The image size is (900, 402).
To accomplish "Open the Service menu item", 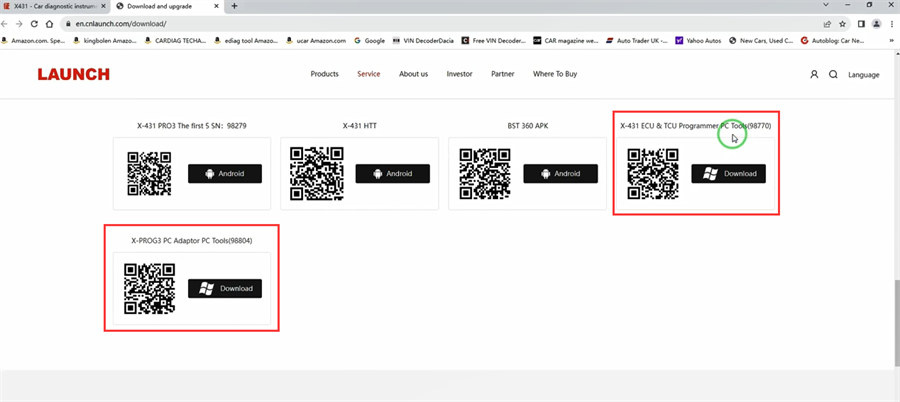I will click(x=368, y=74).
